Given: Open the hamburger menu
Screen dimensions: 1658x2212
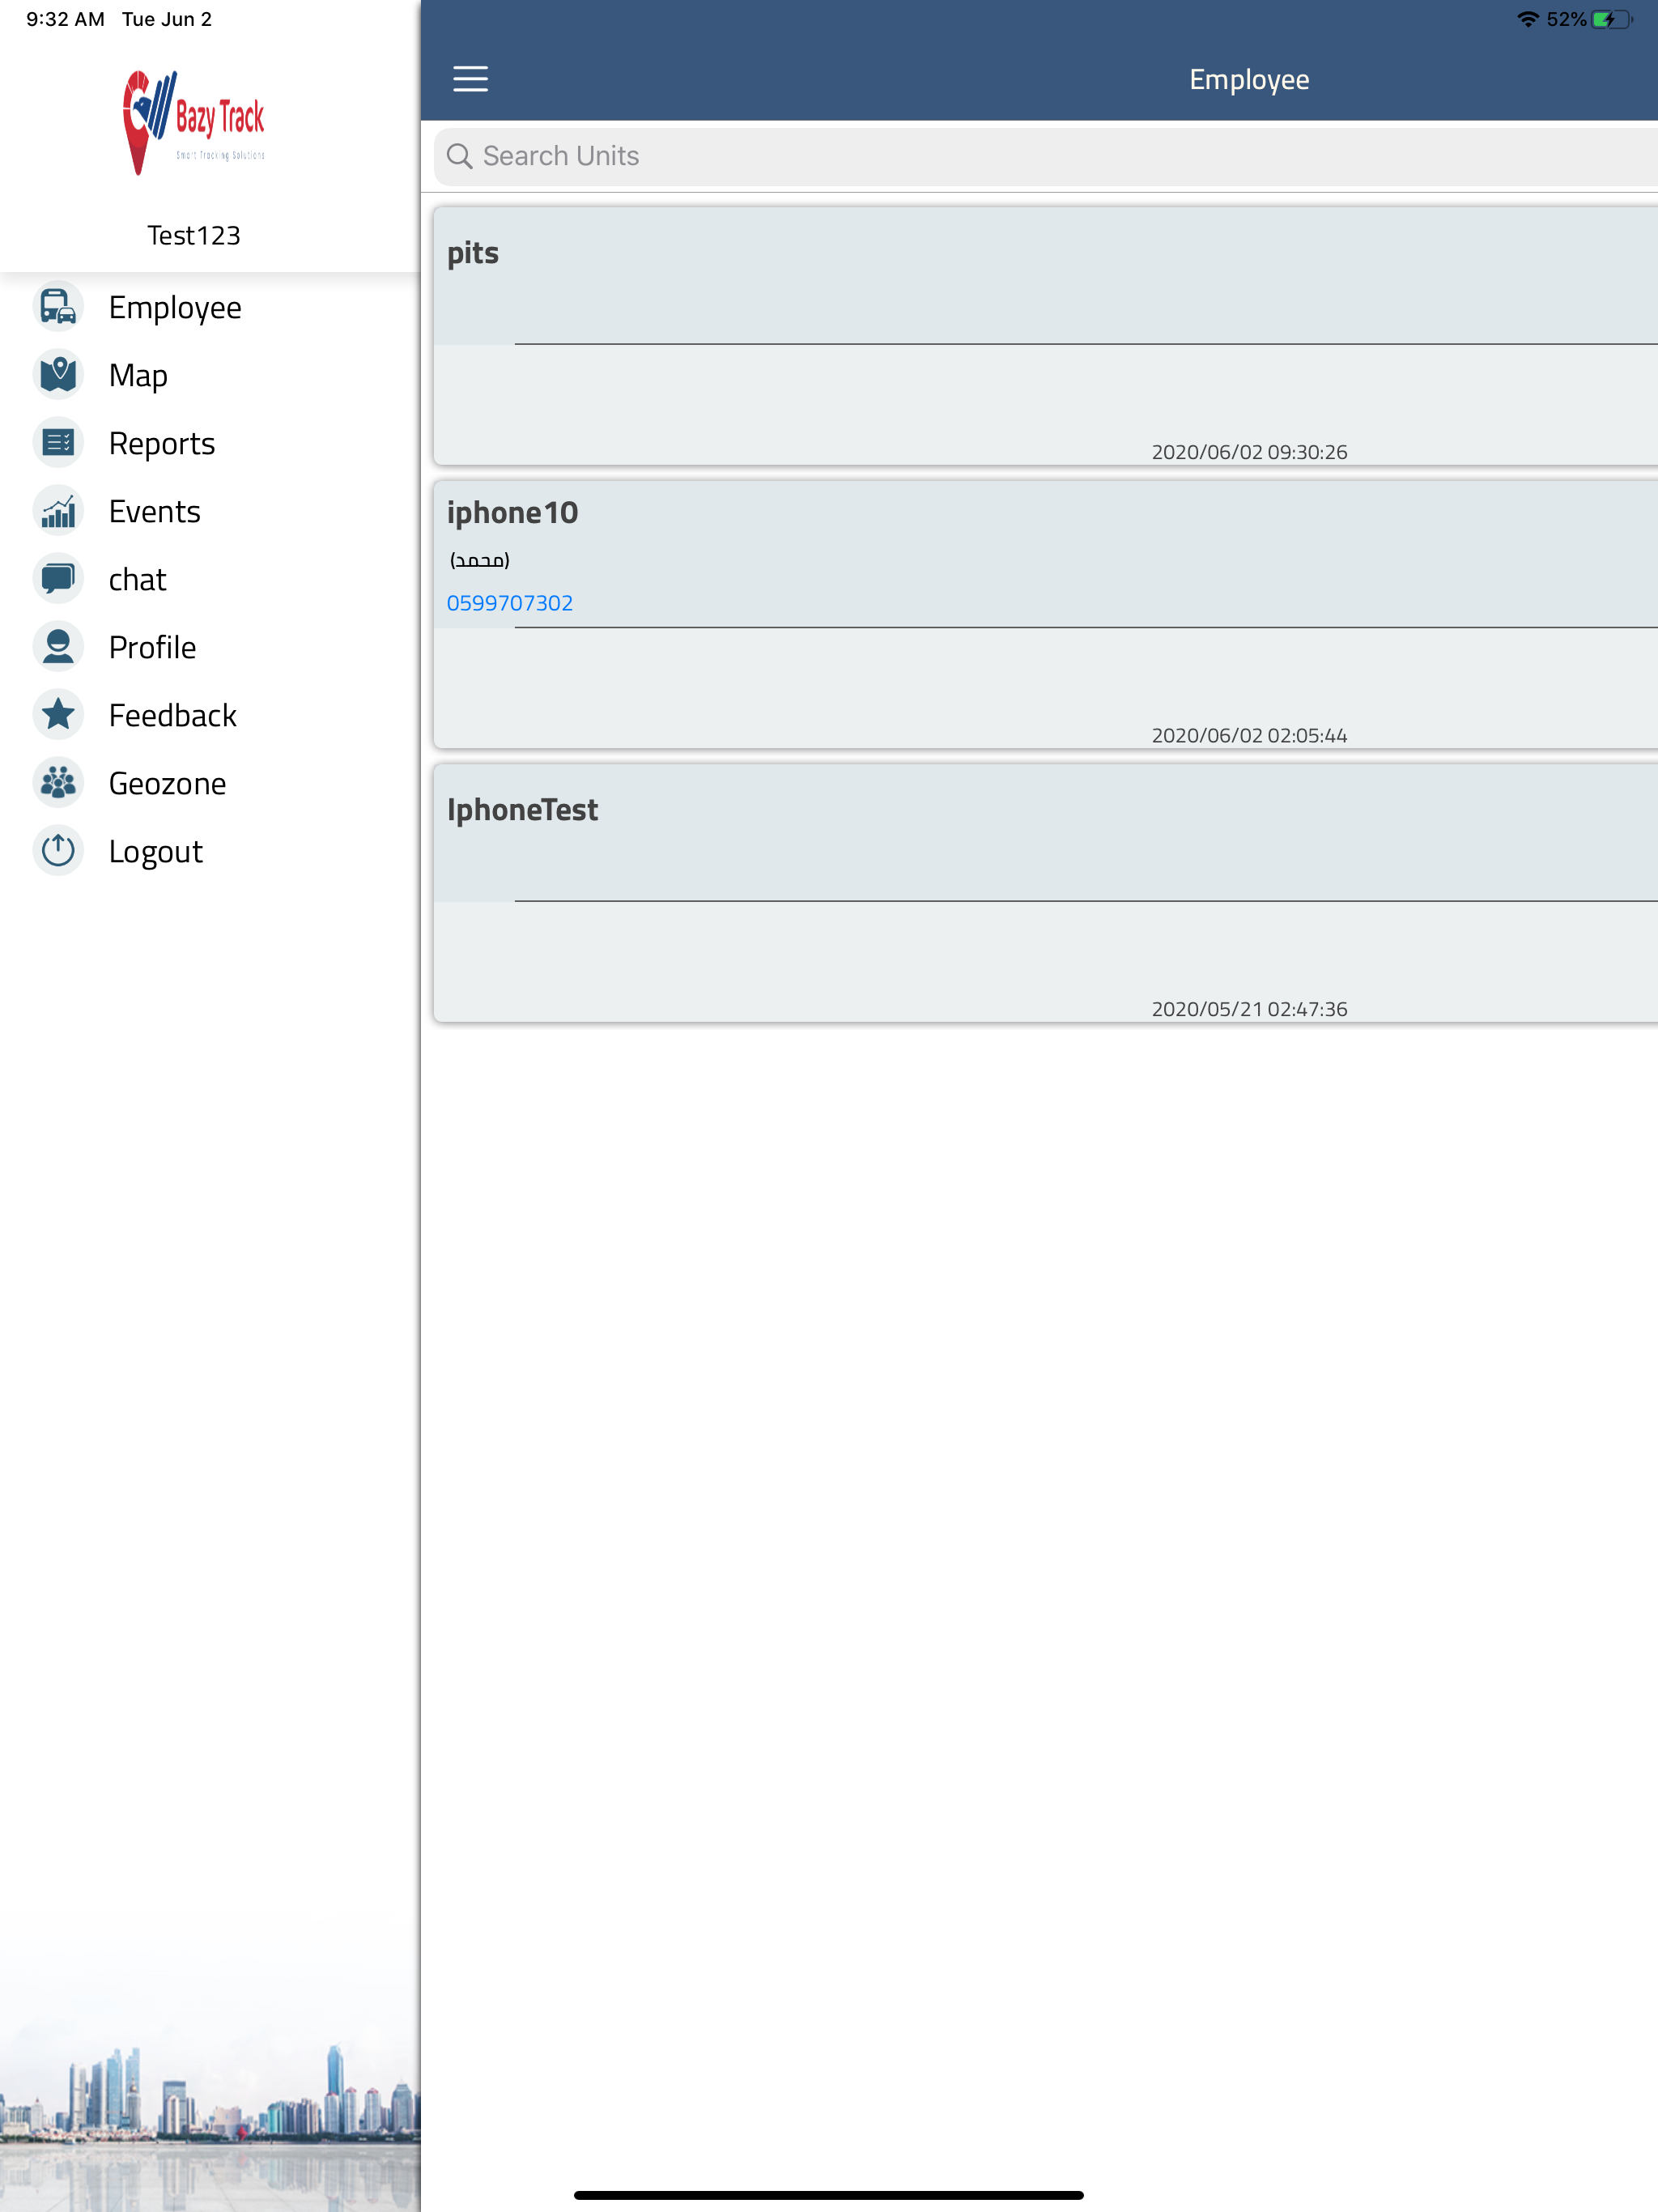Looking at the screenshot, I should (x=470, y=79).
